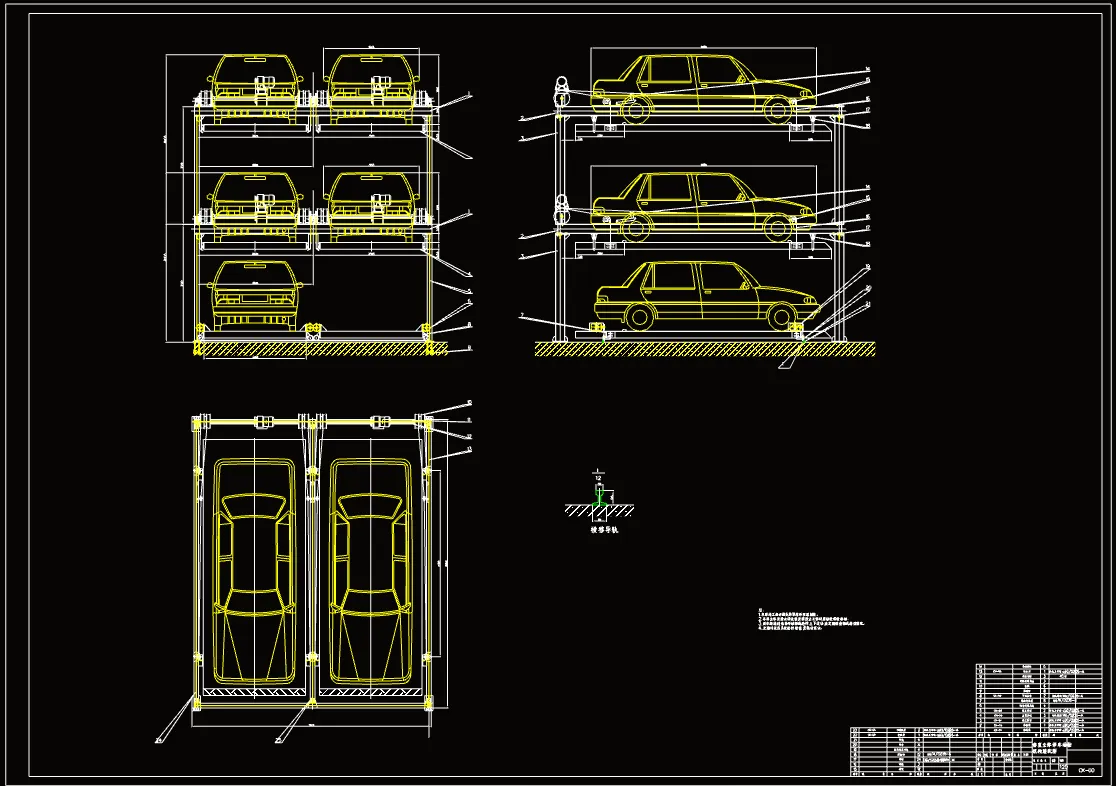Select the left car in the plan view
The height and width of the screenshot is (786, 1116).
pyautogui.click(x=255, y=573)
